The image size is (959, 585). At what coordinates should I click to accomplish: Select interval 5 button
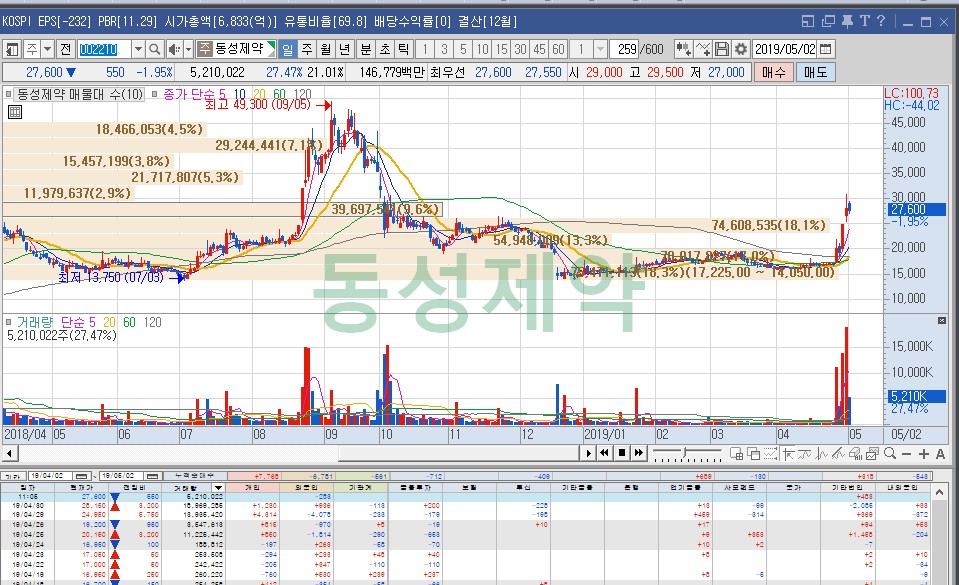[464, 49]
